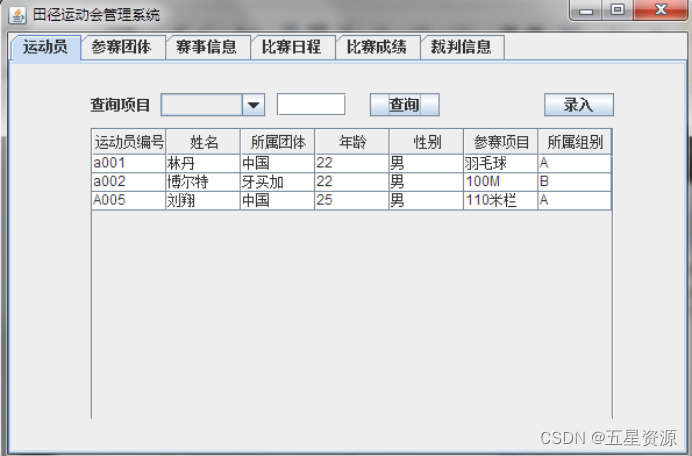692x456 pixels.
Task: Select the 中国 cell in 林丹's row
Action: tap(278, 163)
